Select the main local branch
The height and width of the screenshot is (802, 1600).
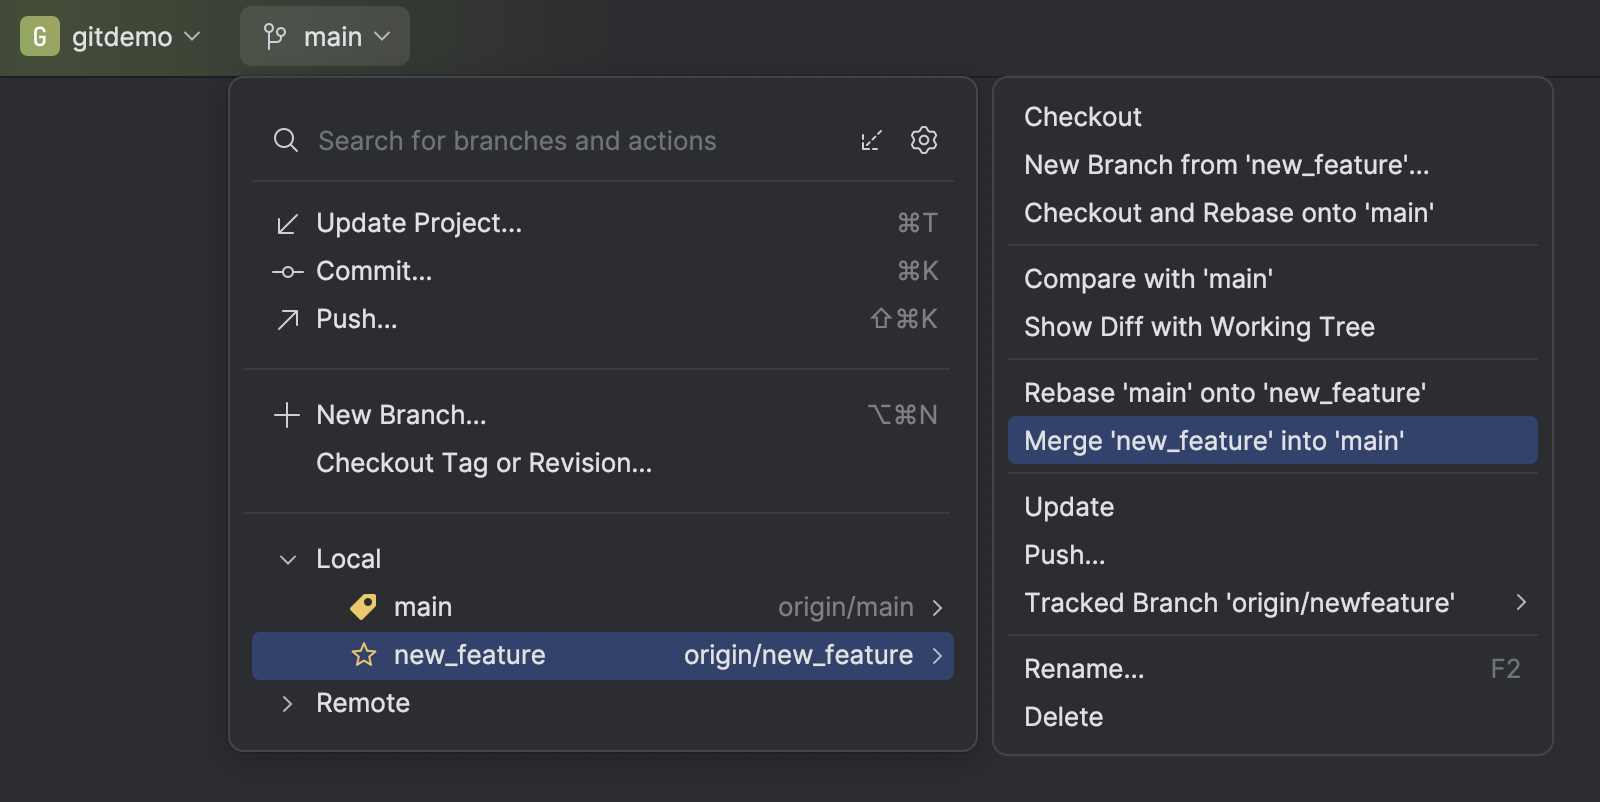click(x=424, y=607)
